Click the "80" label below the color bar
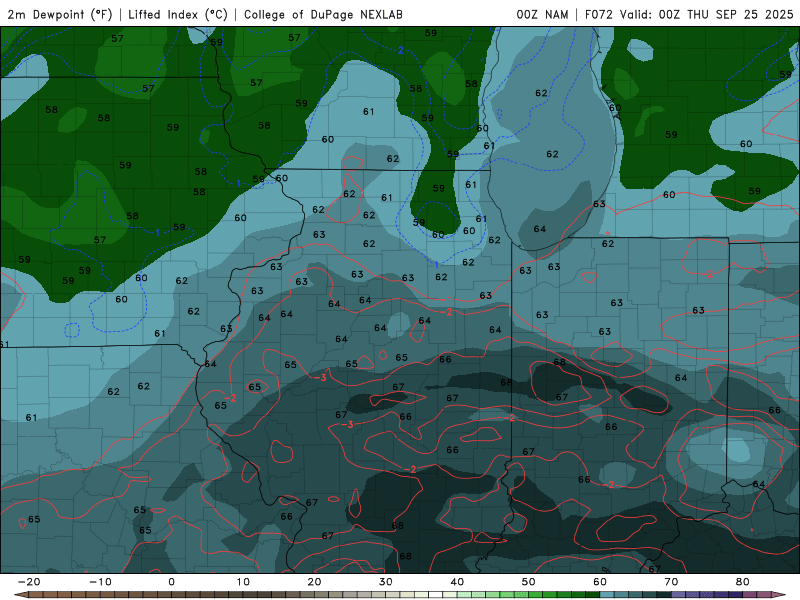Viewport: 800px width, 600px height. pyautogui.click(x=743, y=582)
